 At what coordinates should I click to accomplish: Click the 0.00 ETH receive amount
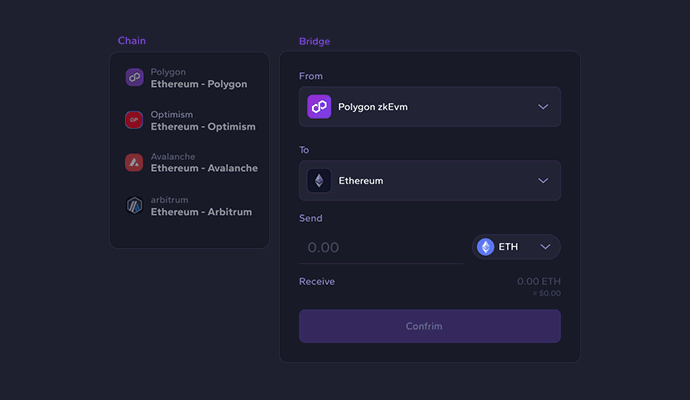click(539, 281)
